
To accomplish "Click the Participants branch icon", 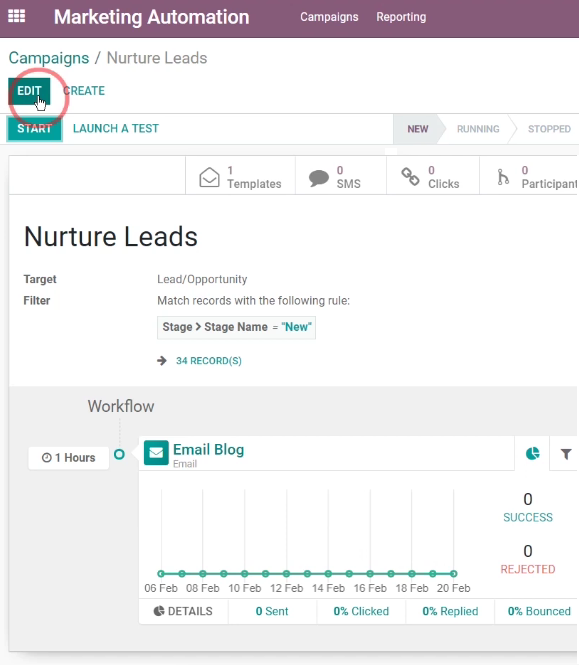I will pos(503,177).
